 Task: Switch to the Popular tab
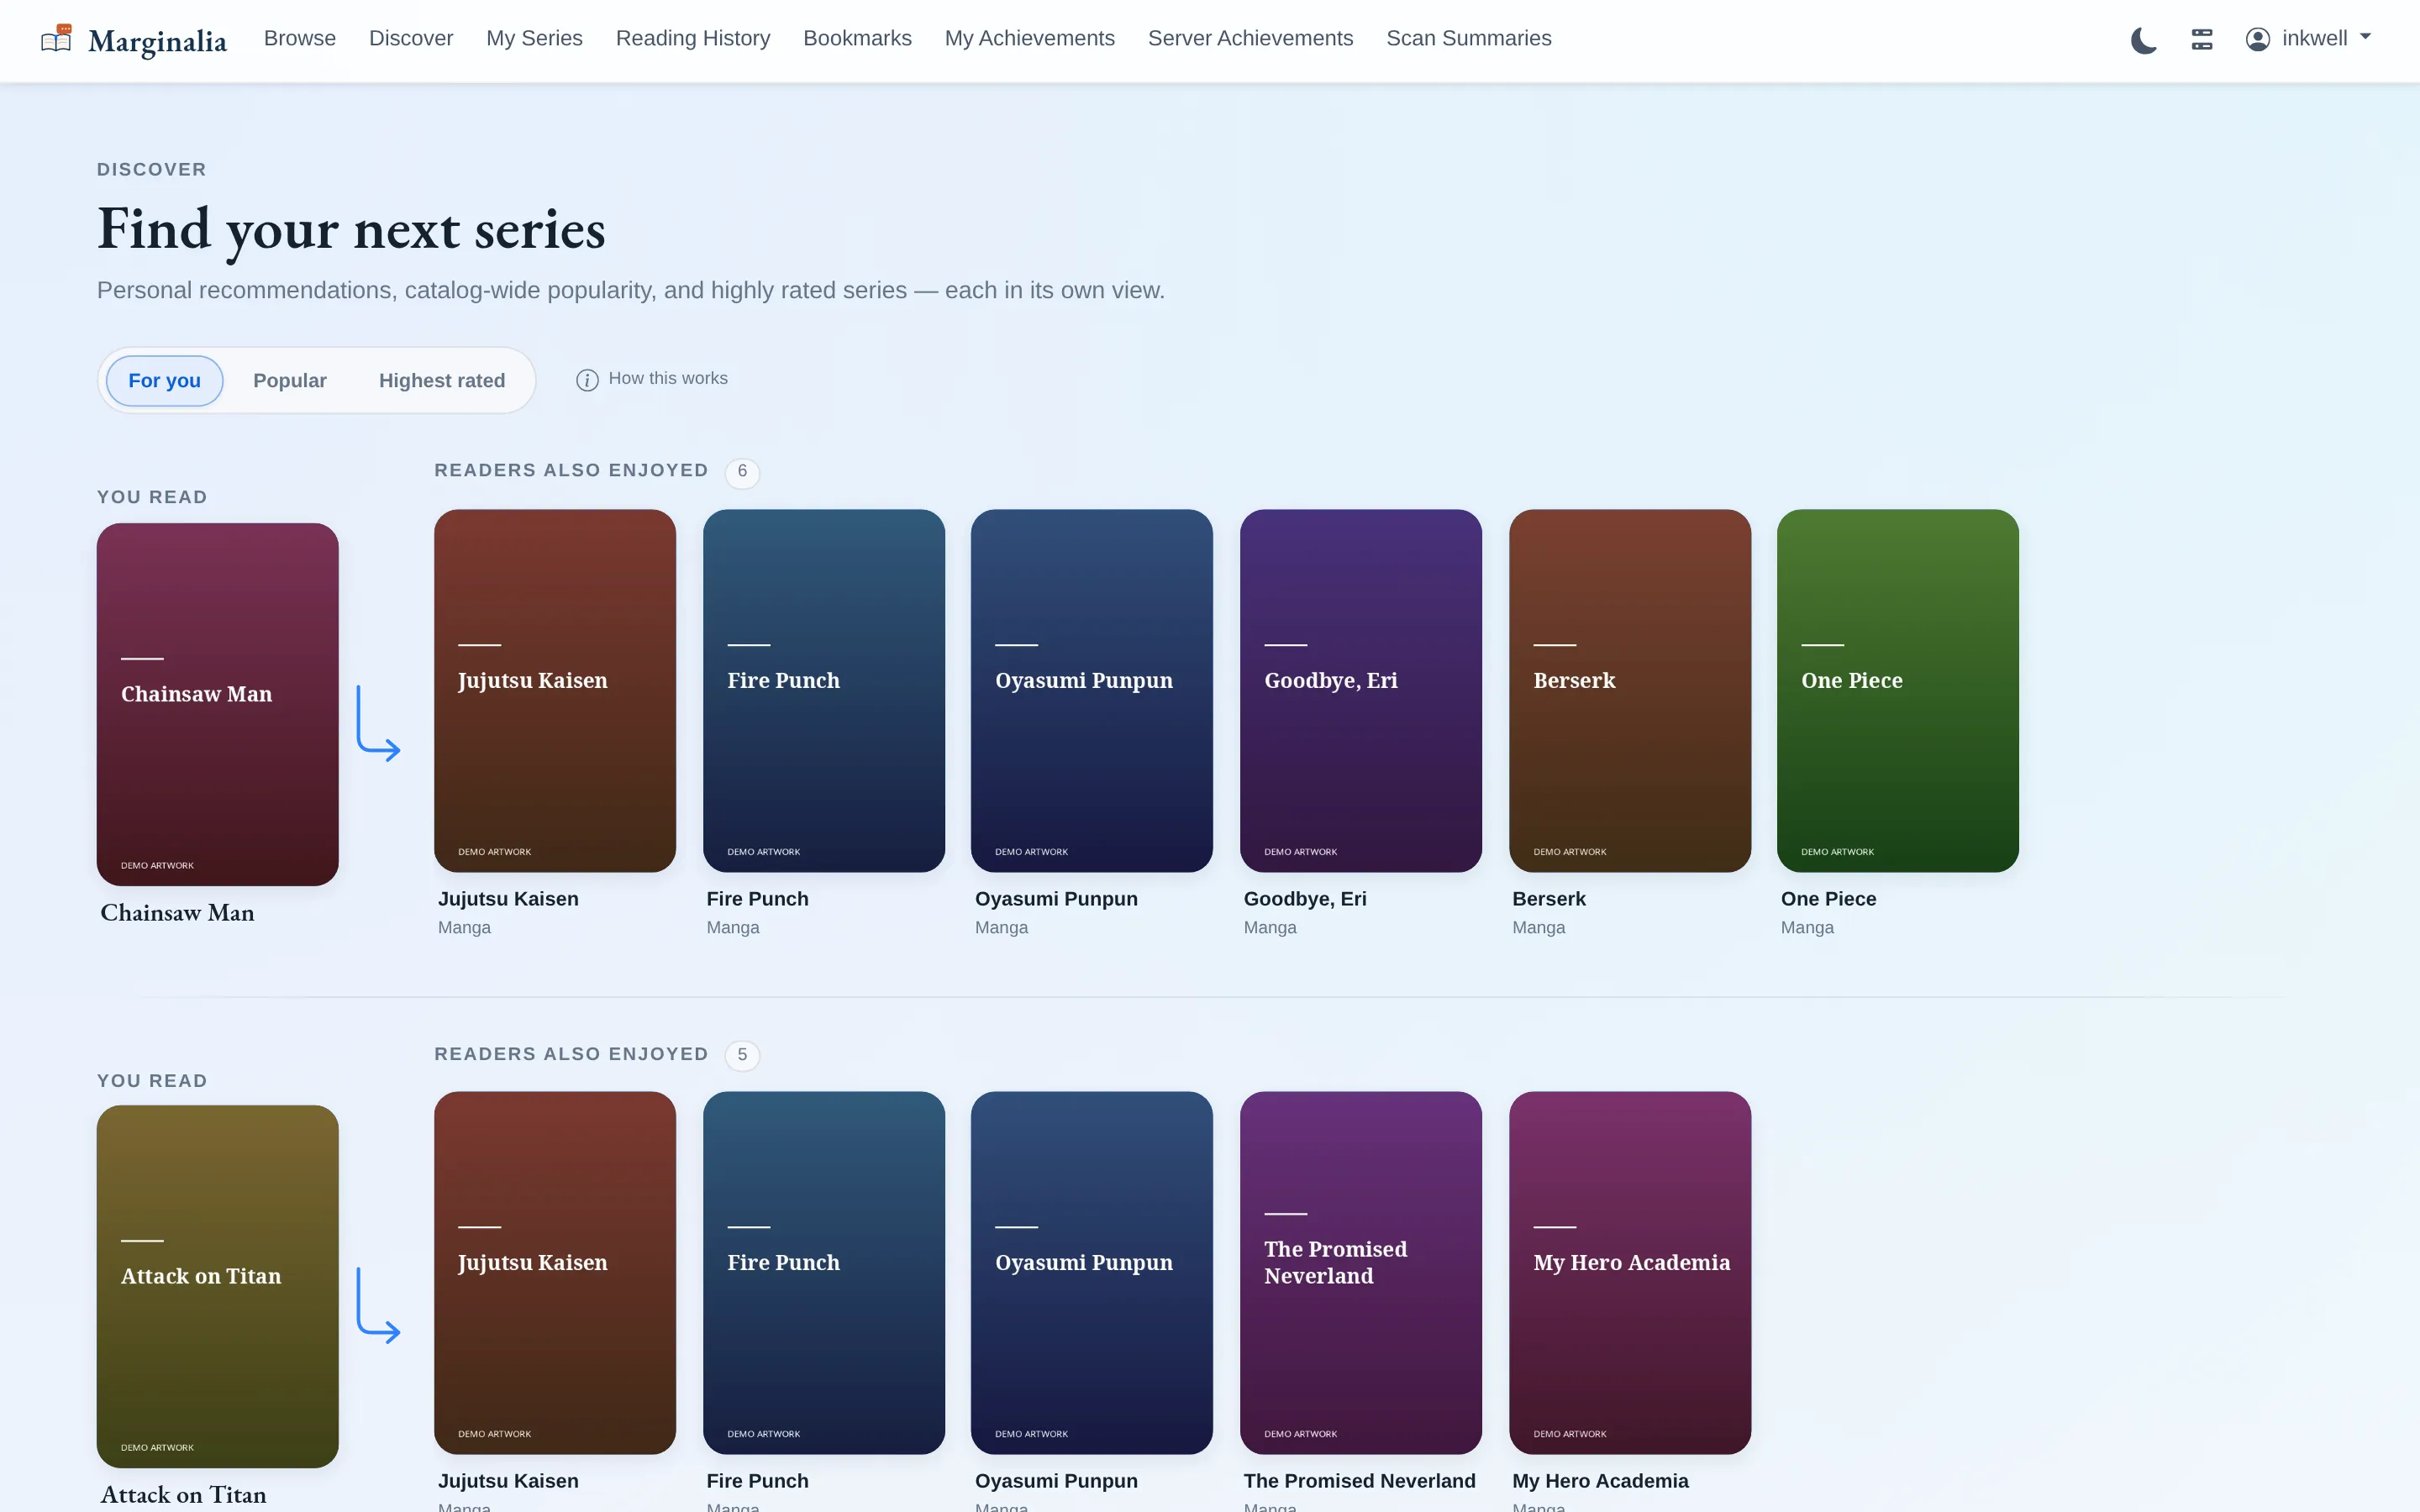290,380
